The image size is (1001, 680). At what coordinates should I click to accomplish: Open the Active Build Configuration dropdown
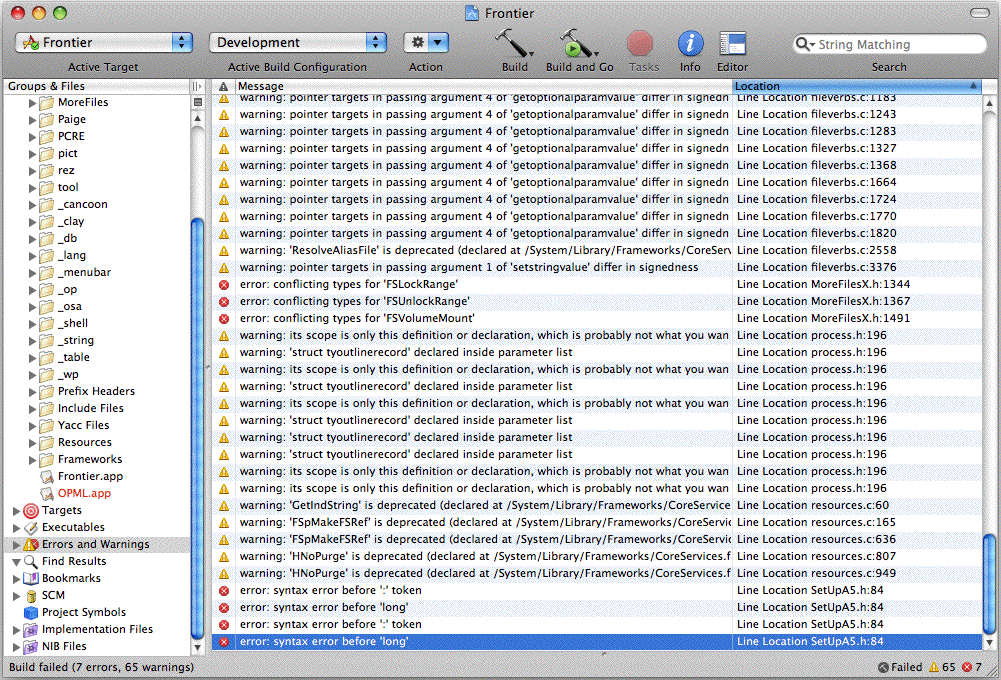(297, 42)
